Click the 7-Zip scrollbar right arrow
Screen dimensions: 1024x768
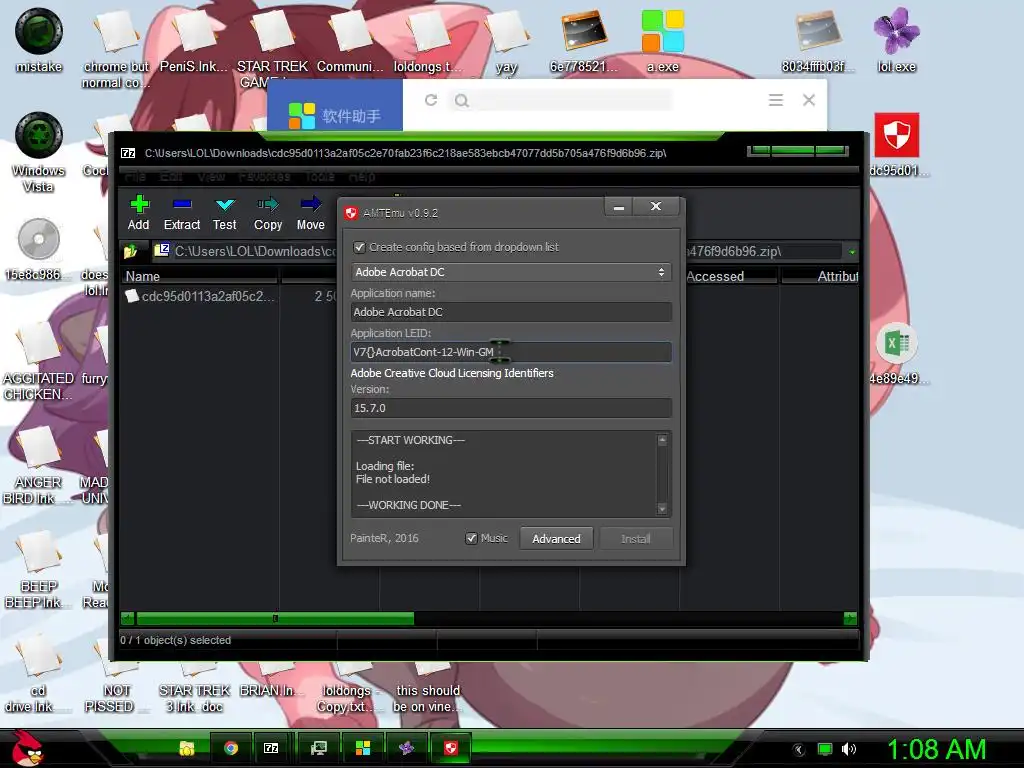[850, 618]
